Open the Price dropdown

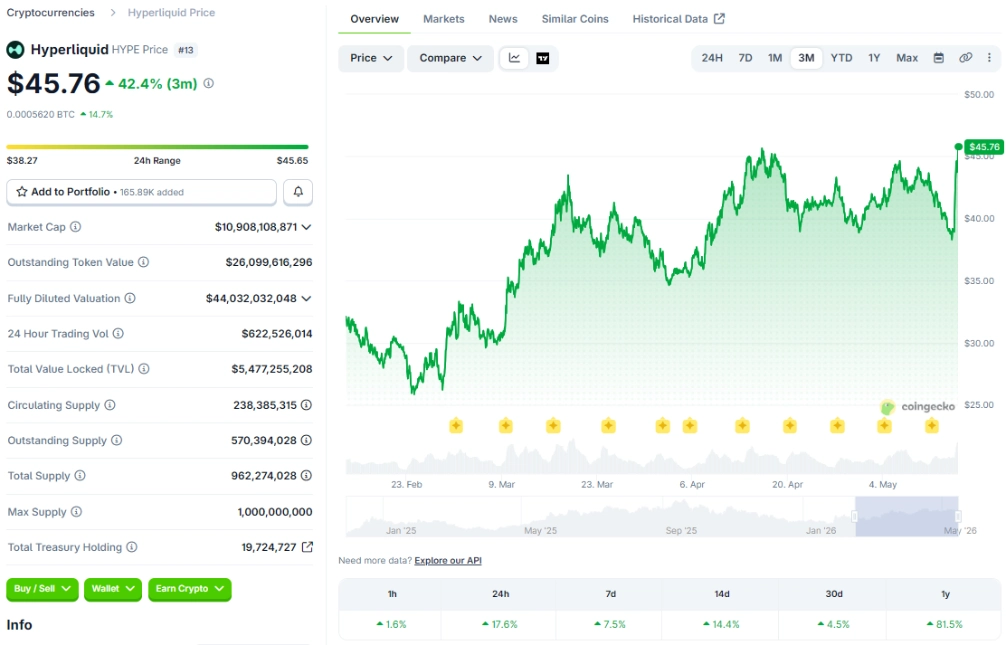(371, 58)
